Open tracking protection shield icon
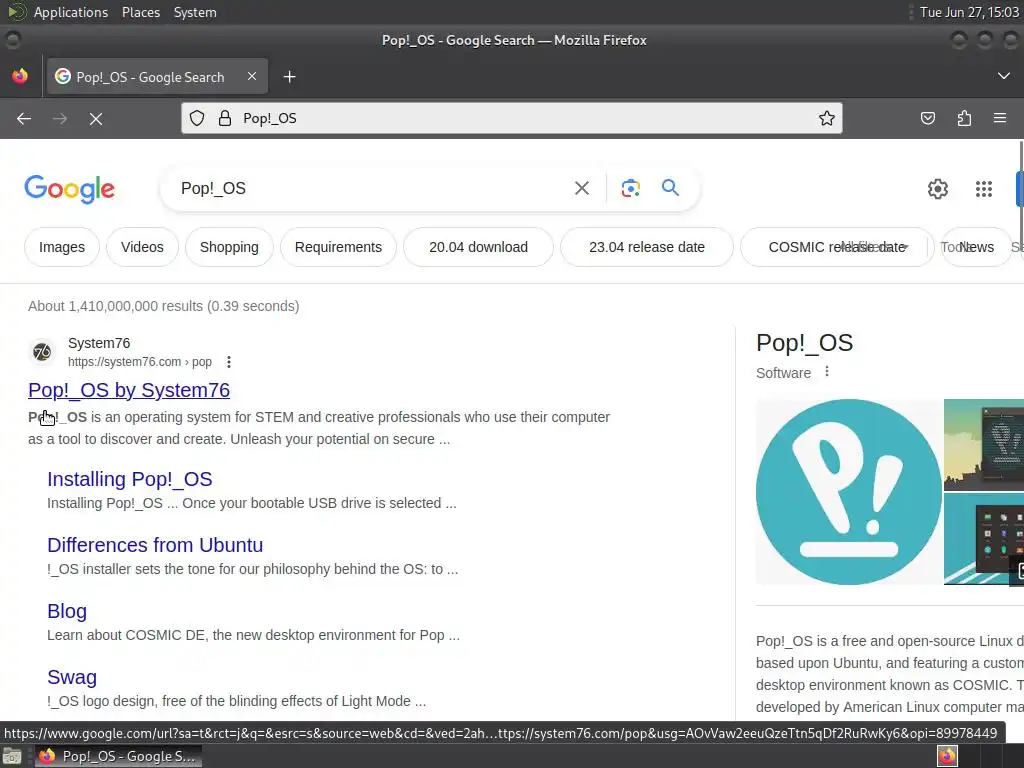The width and height of the screenshot is (1024, 768). pyautogui.click(x=197, y=118)
